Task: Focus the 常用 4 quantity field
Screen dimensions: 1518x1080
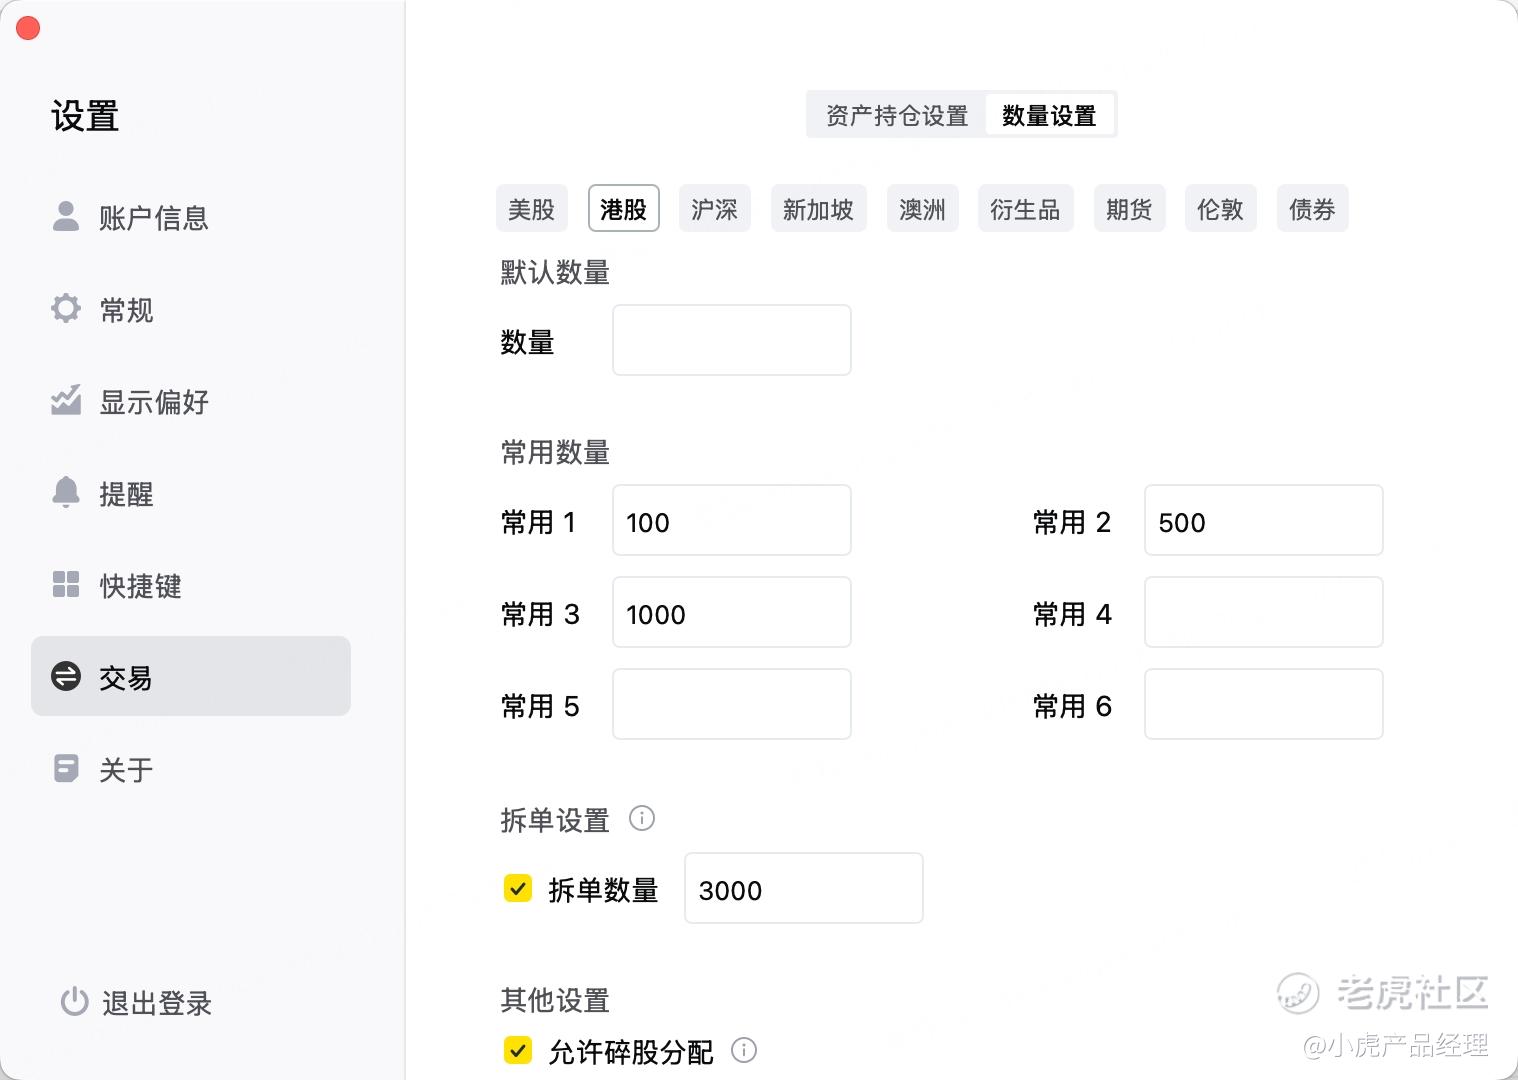Action: click(x=1263, y=612)
